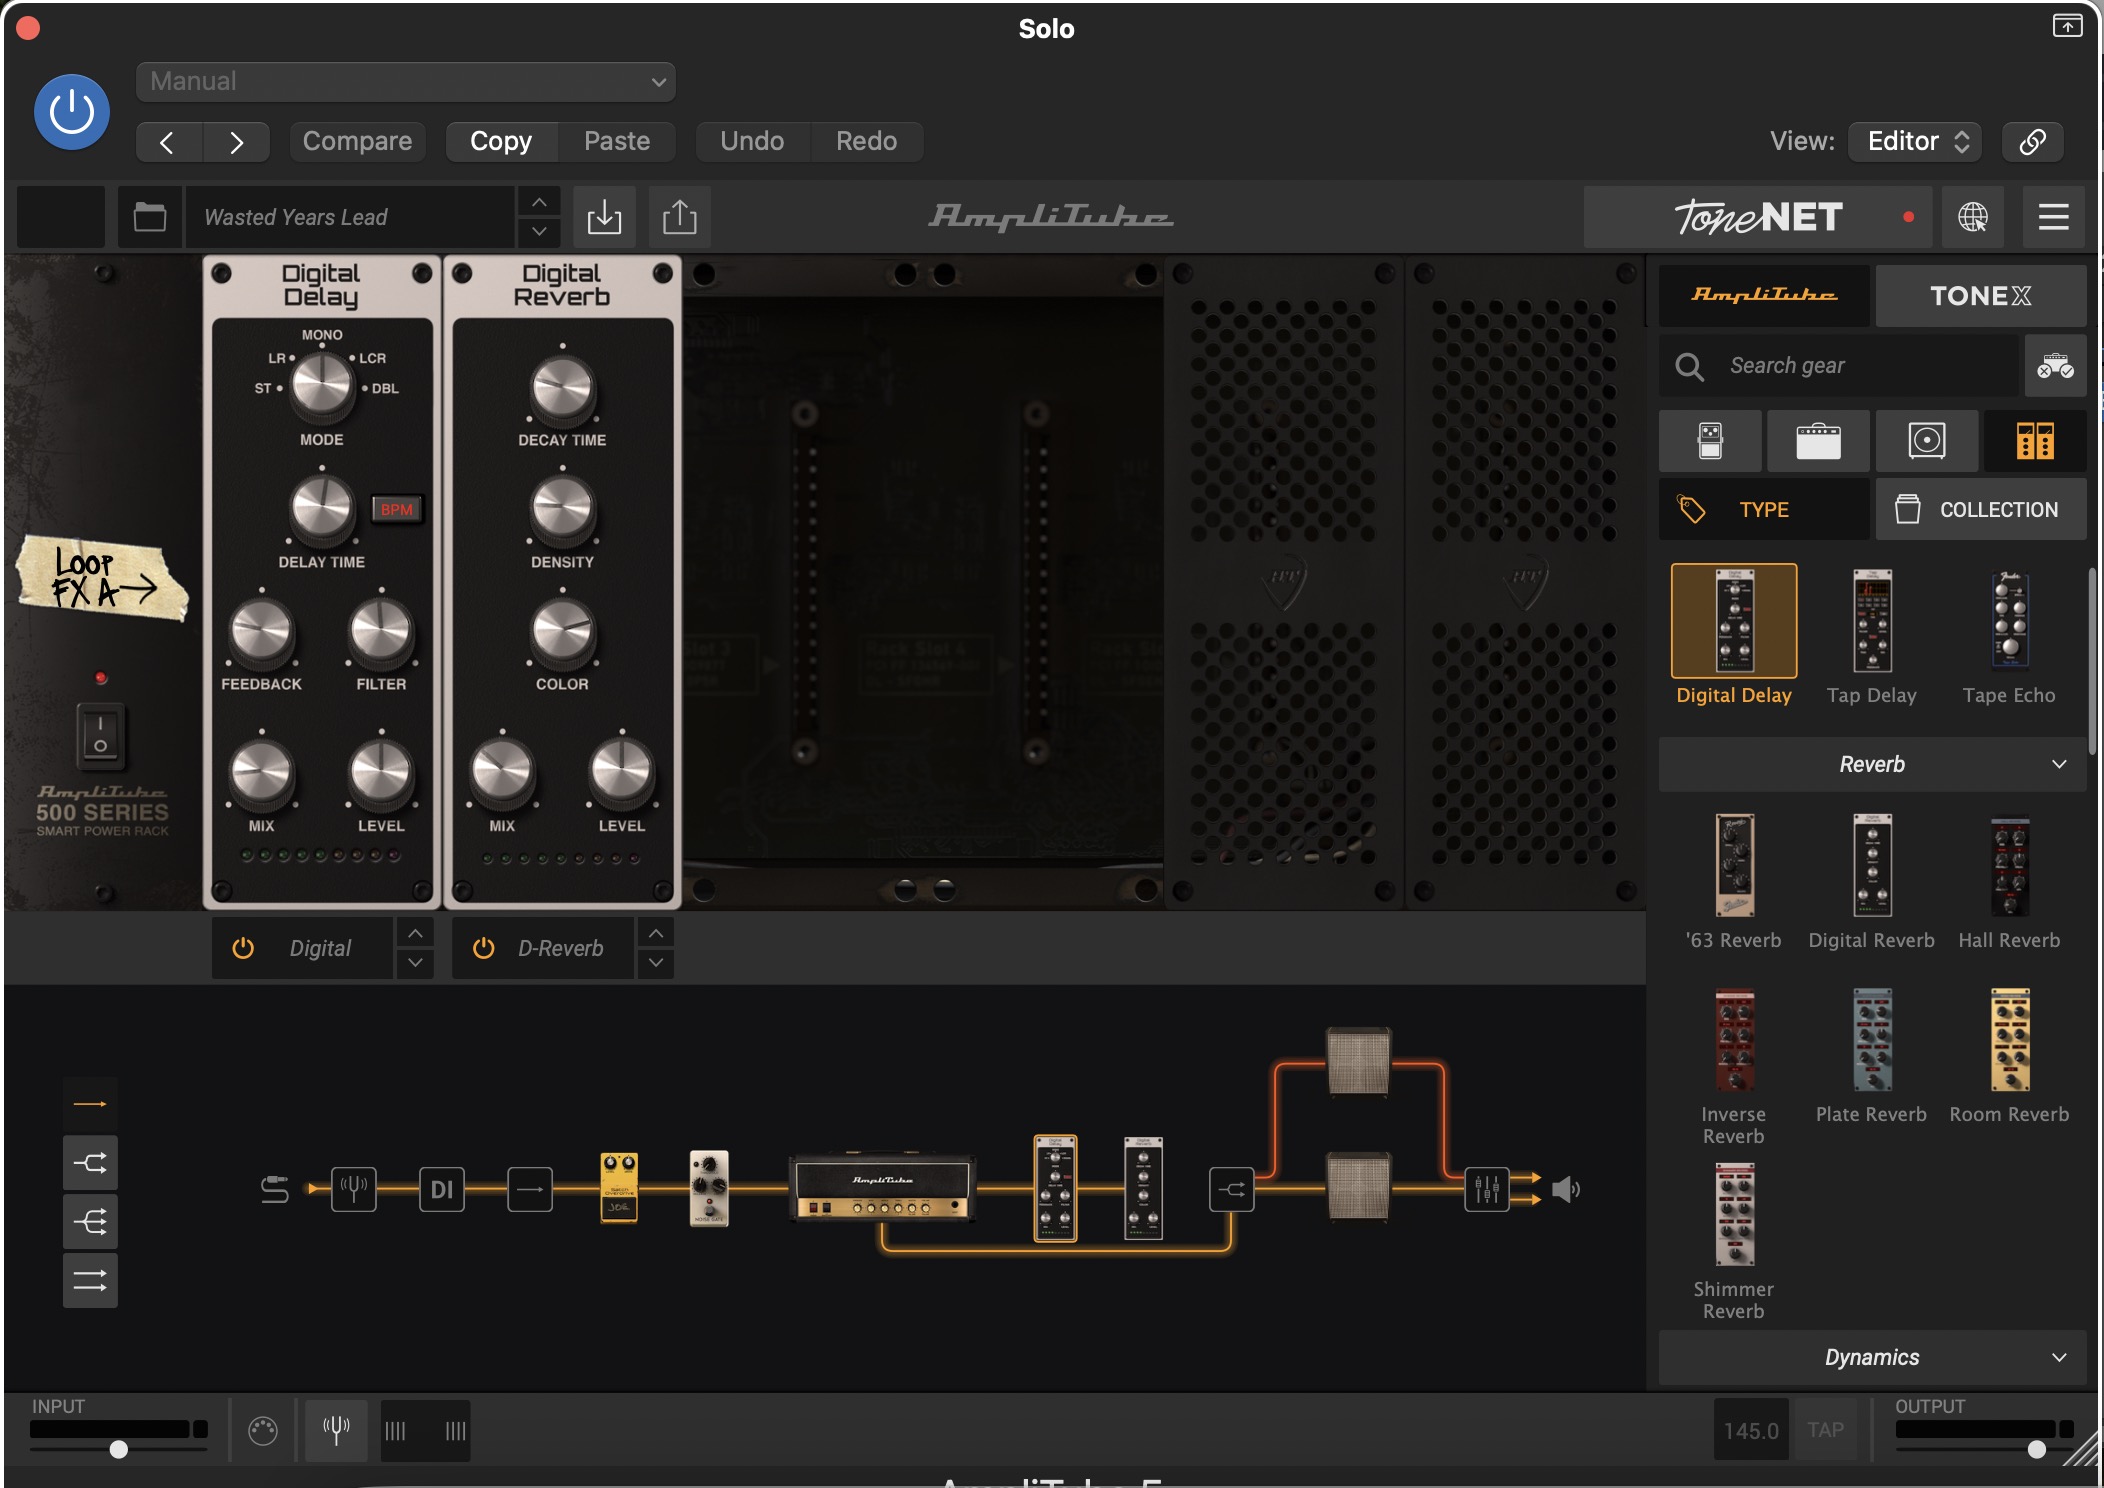Viewport: 2104px width, 1488px height.
Task: Click the gear filter icon beside search
Action: coord(2056,366)
